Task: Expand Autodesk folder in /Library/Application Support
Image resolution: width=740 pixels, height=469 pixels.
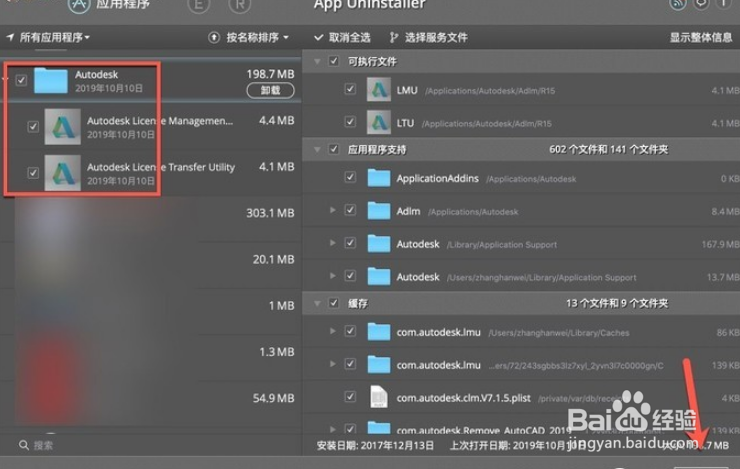Action: pyautogui.click(x=333, y=243)
